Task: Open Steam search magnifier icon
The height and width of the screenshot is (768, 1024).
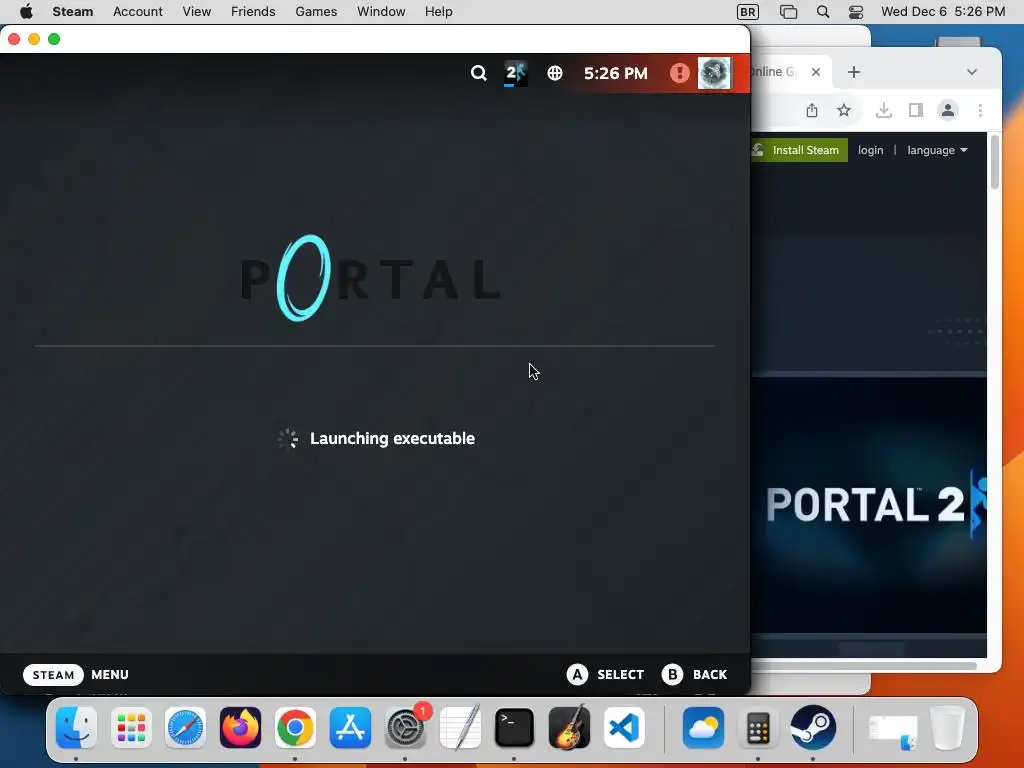Action: [x=478, y=73]
